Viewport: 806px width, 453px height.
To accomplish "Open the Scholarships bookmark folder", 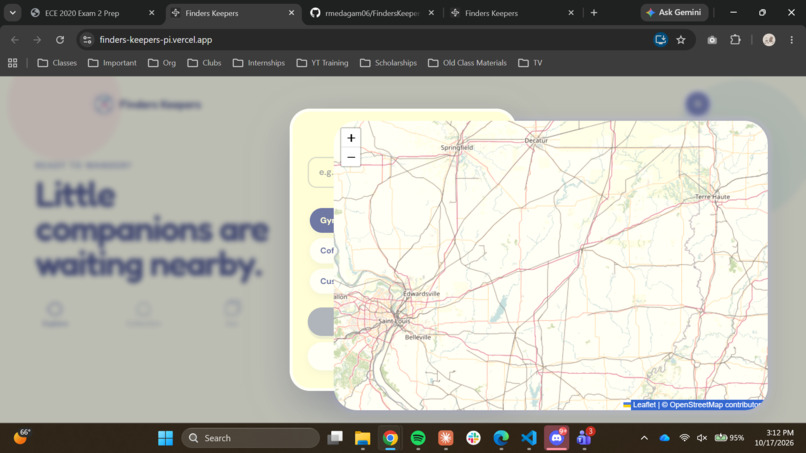I will pos(388,63).
